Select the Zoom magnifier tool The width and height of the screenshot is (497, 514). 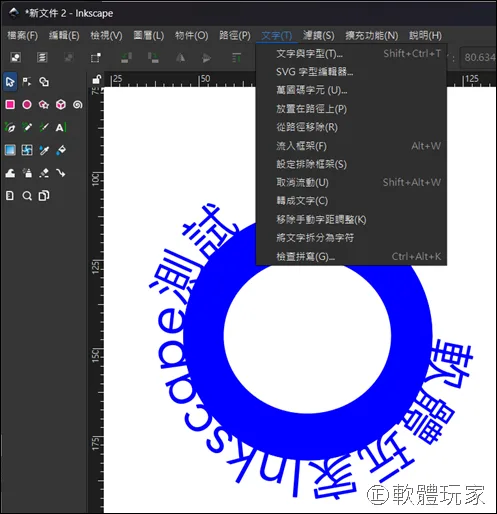point(27,196)
